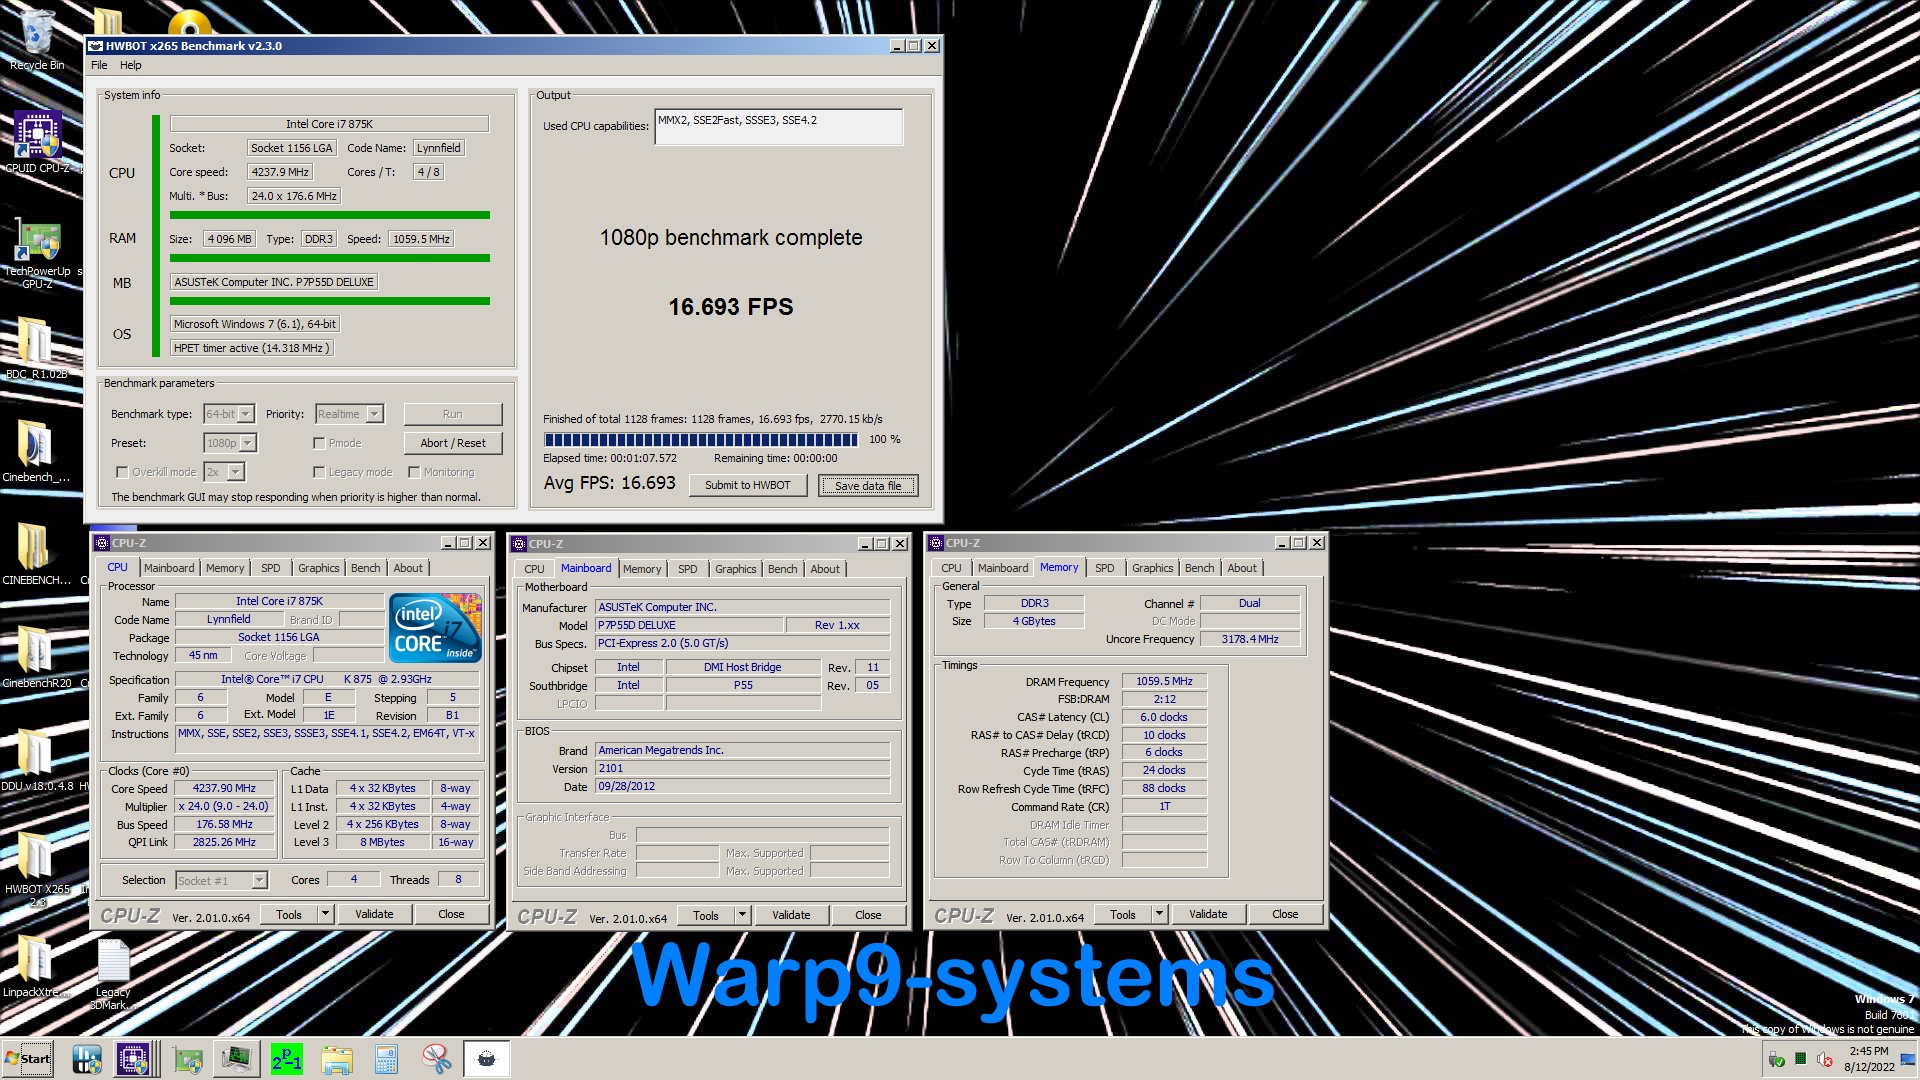
Task: Click the GPU-Z graphics card icon in the taskbar
Action: click(x=187, y=1059)
